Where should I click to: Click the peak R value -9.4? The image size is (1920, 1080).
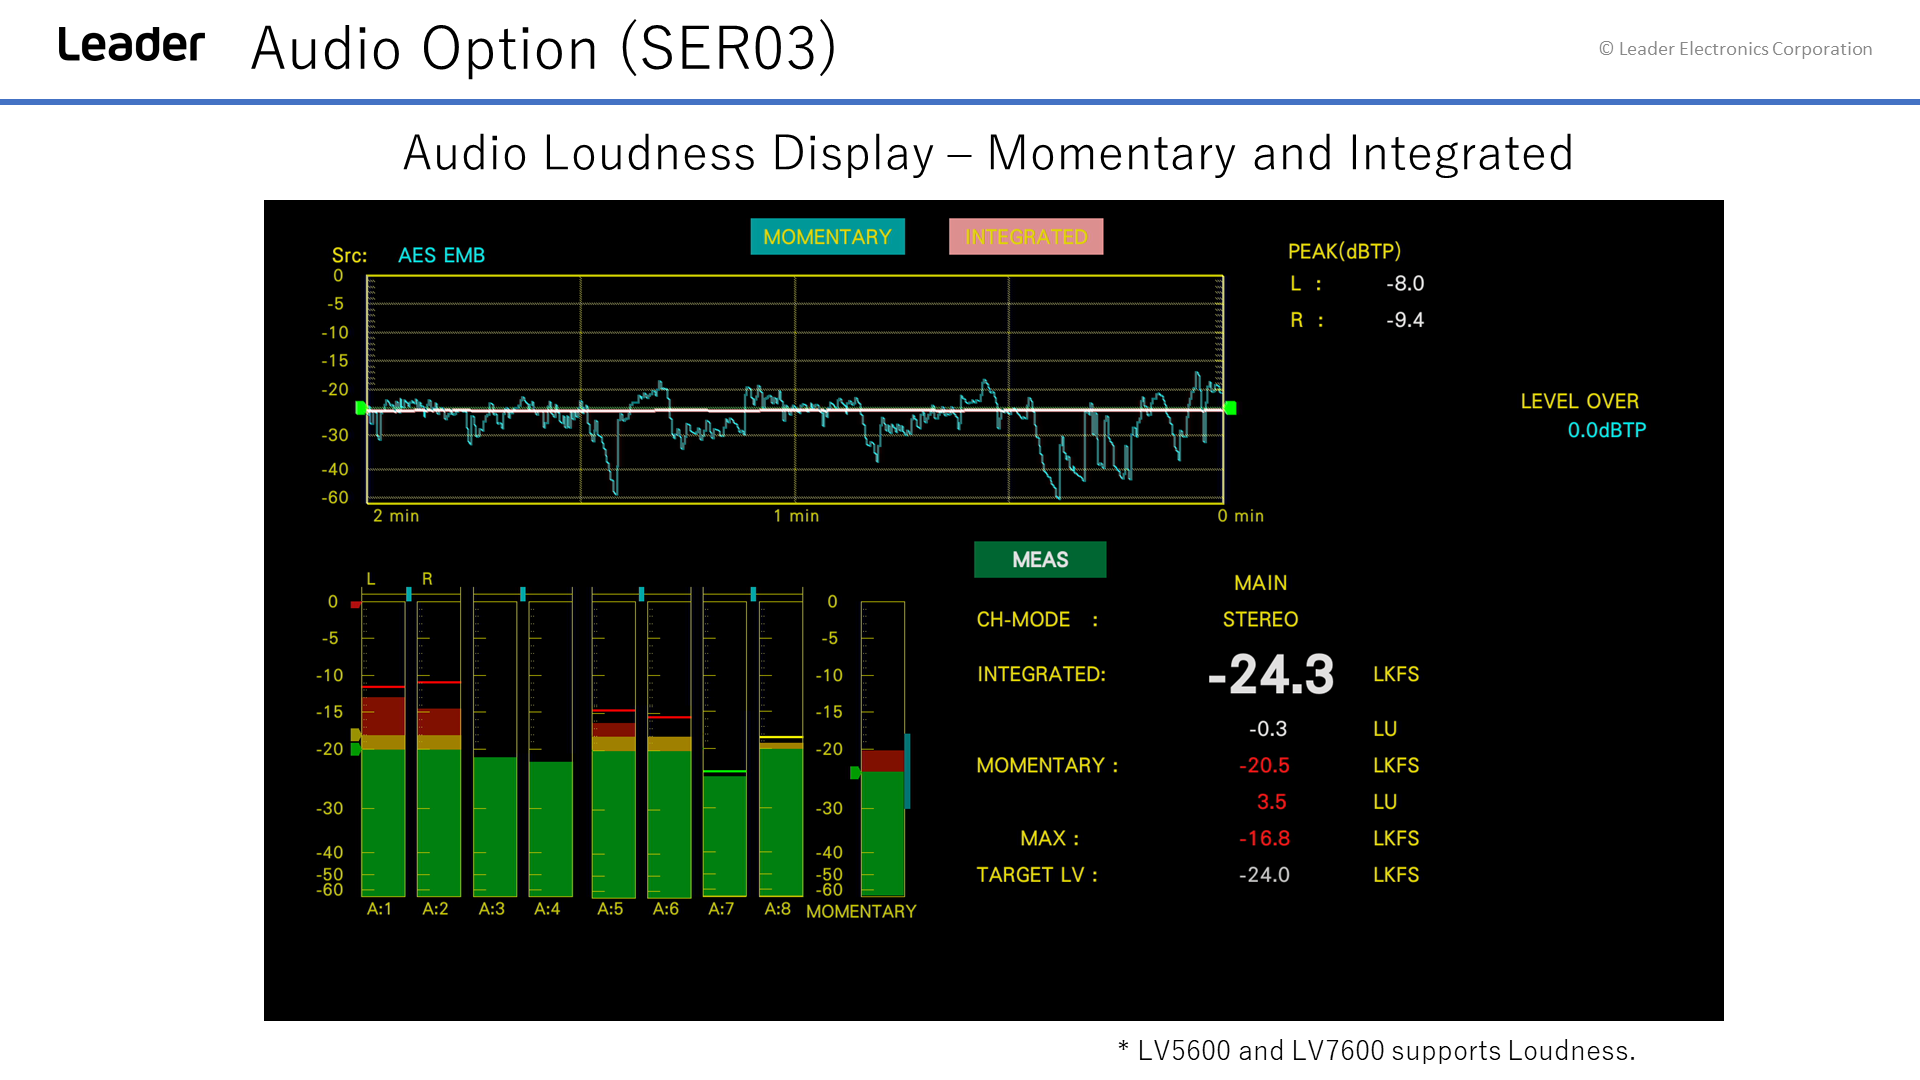[1405, 320]
